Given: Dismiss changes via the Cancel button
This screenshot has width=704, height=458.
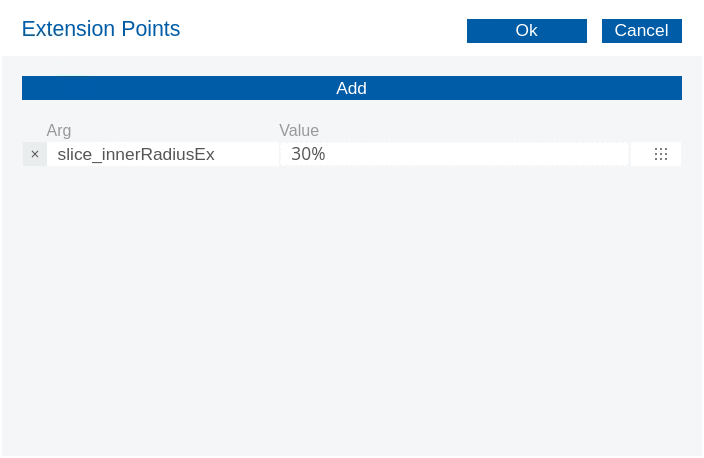Looking at the screenshot, I should point(641,31).
